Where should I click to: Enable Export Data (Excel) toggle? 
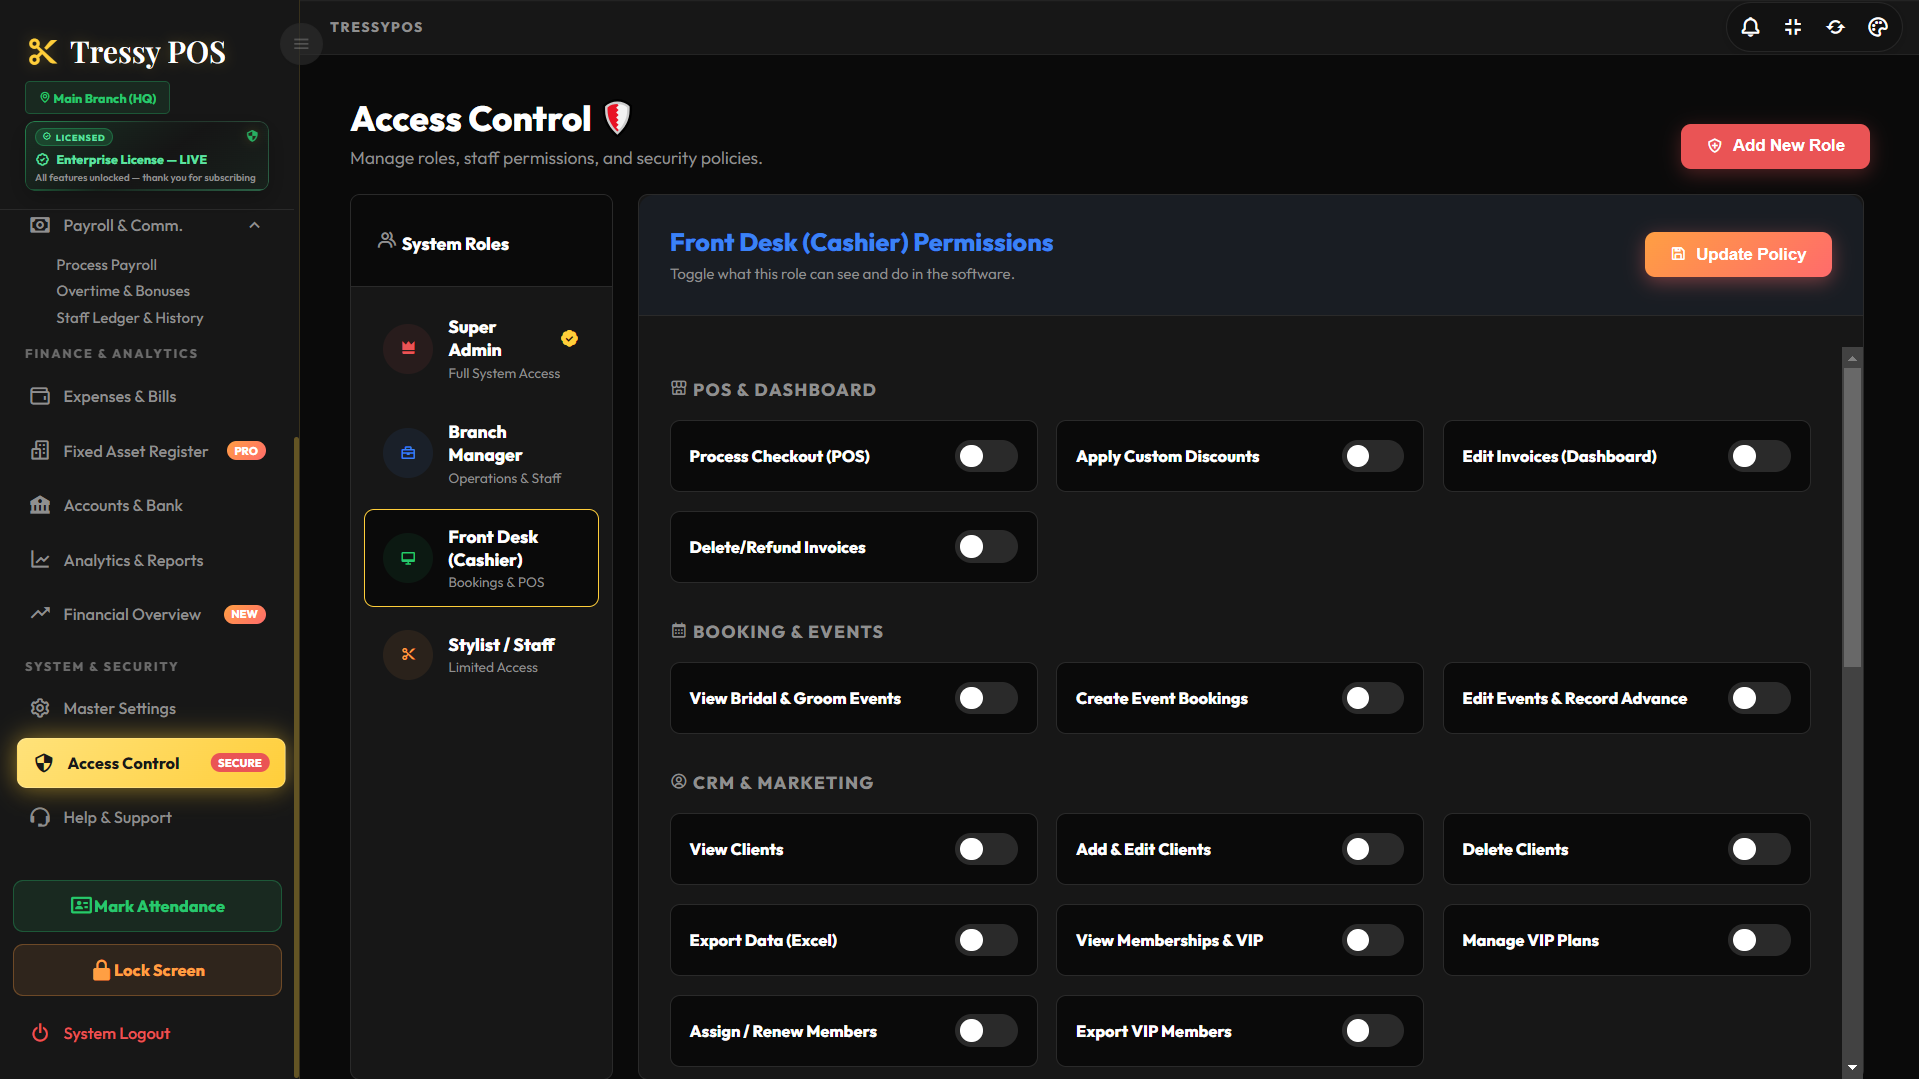pyautogui.click(x=986, y=940)
